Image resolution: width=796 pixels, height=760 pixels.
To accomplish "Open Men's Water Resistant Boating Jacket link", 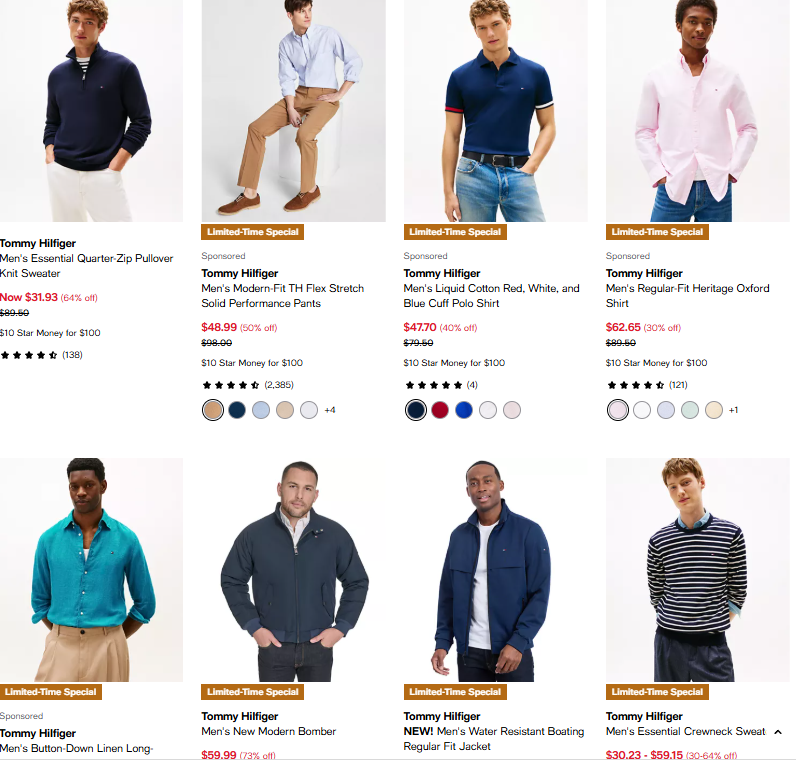I will 494,739.
